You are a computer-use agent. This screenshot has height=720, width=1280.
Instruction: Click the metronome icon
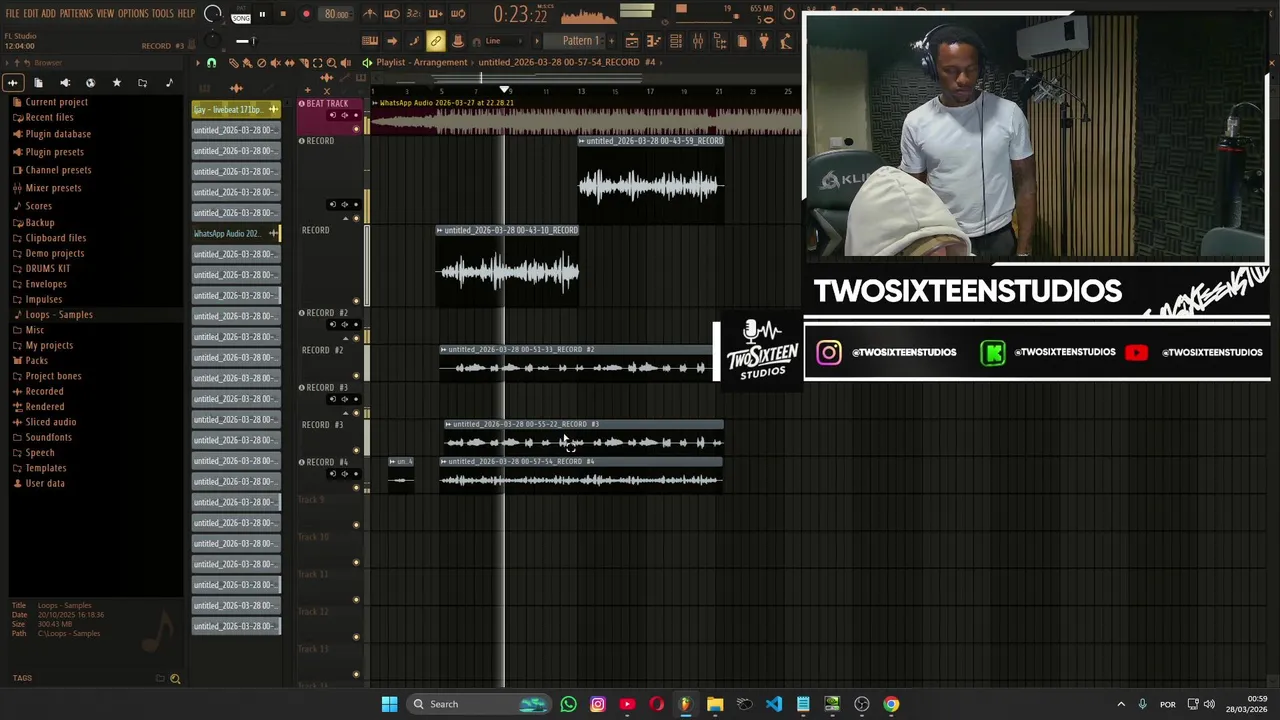370,14
